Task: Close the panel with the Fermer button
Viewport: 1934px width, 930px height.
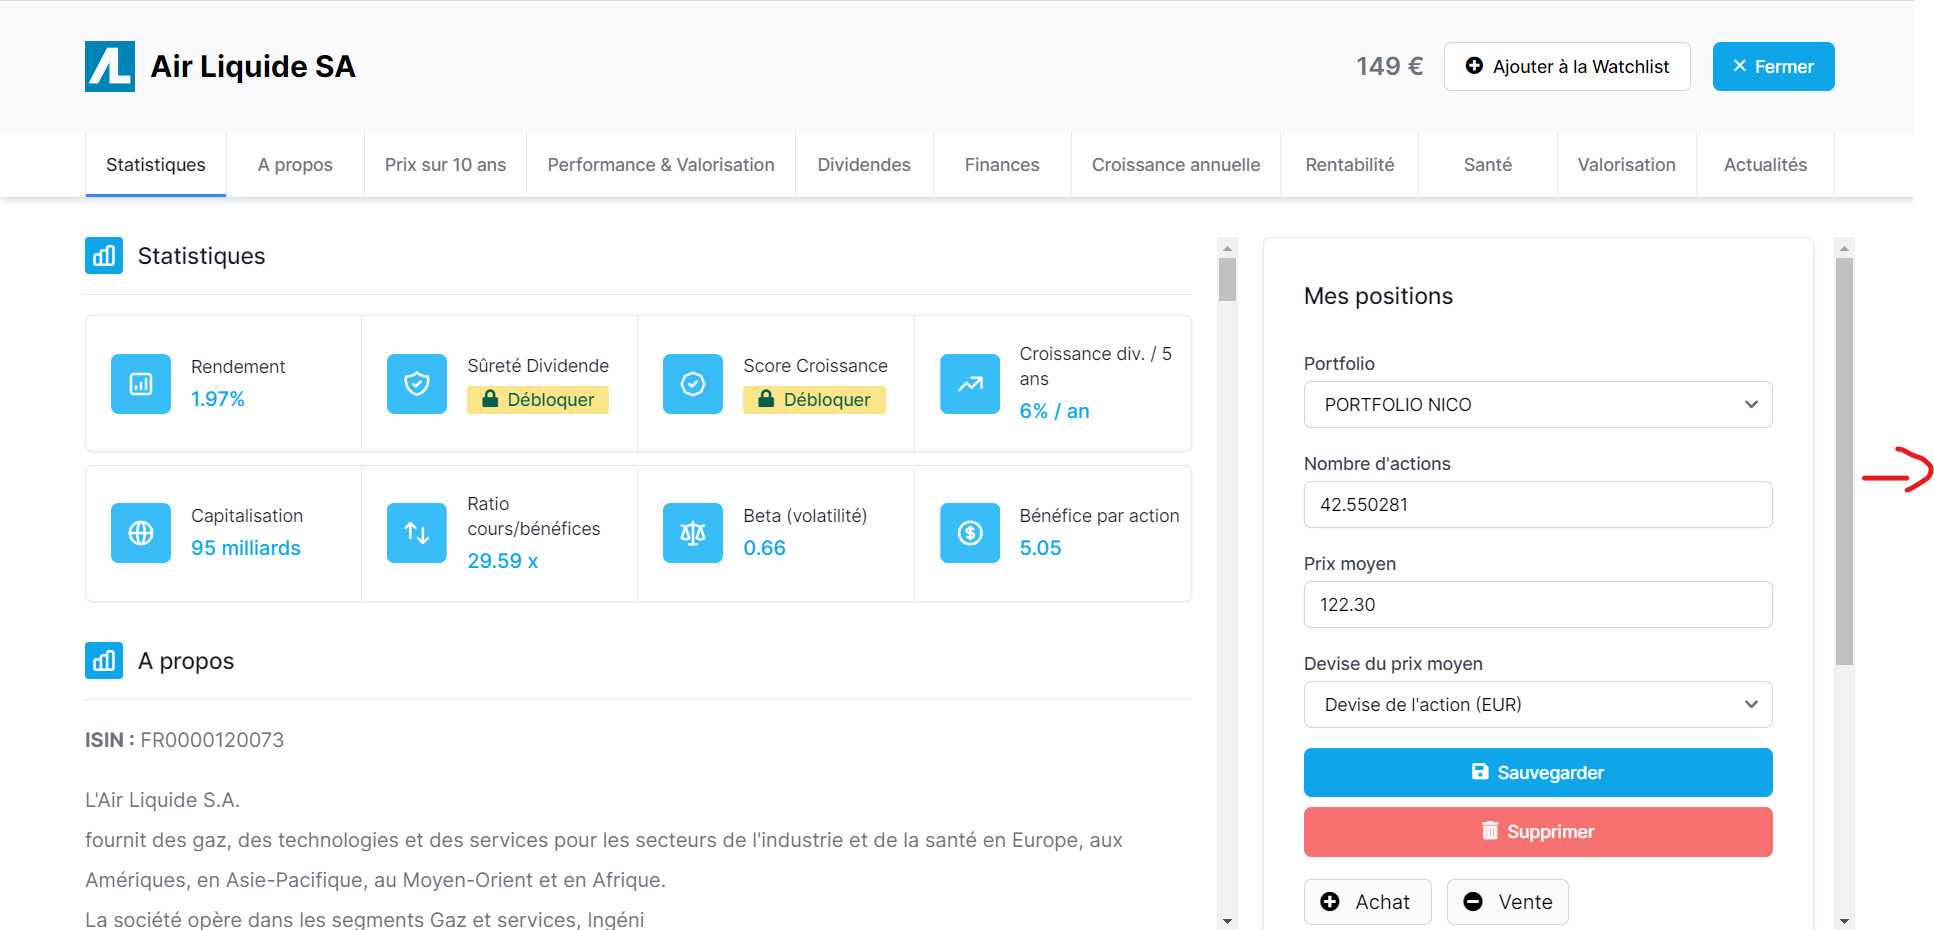Action: click(1774, 66)
